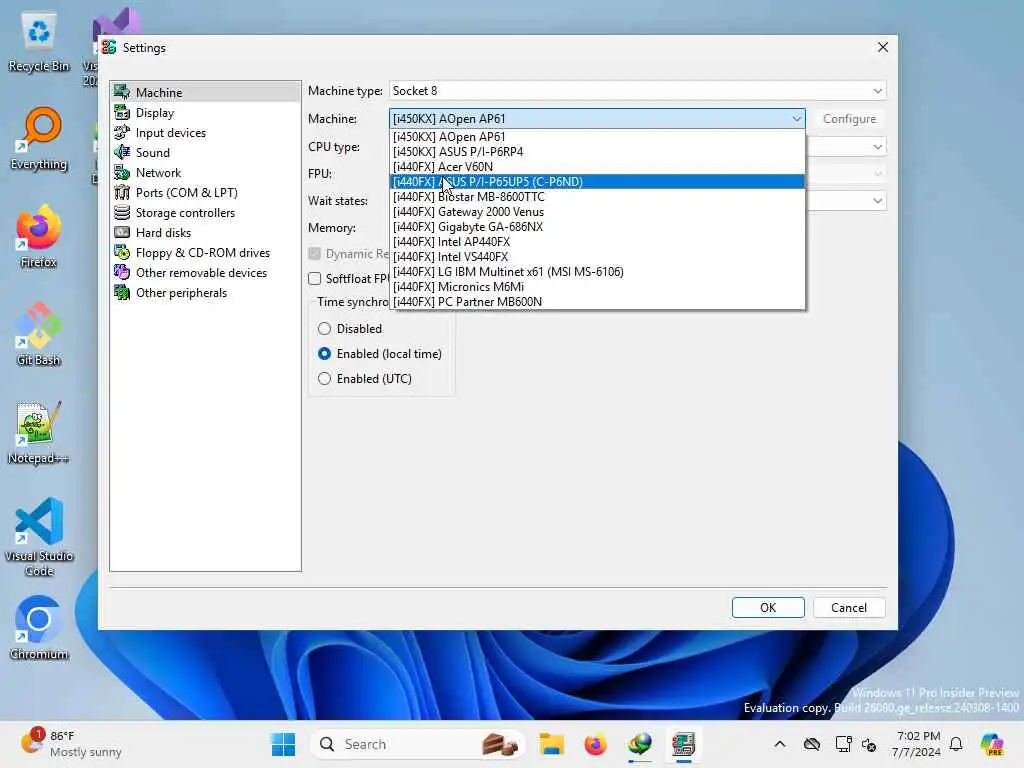This screenshot has height=768, width=1024.
Task: Open File Explorer from the taskbar
Action: coord(552,744)
